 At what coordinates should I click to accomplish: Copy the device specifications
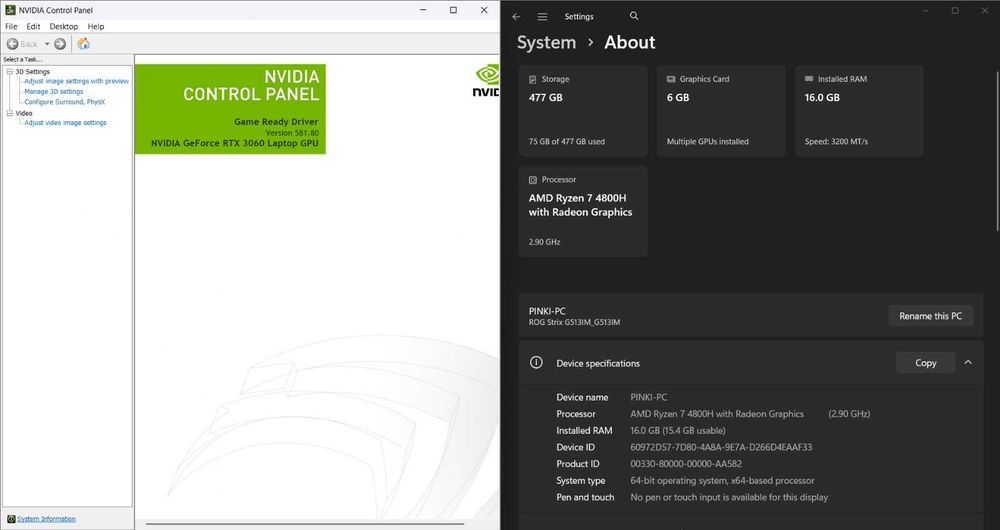pos(925,362)
